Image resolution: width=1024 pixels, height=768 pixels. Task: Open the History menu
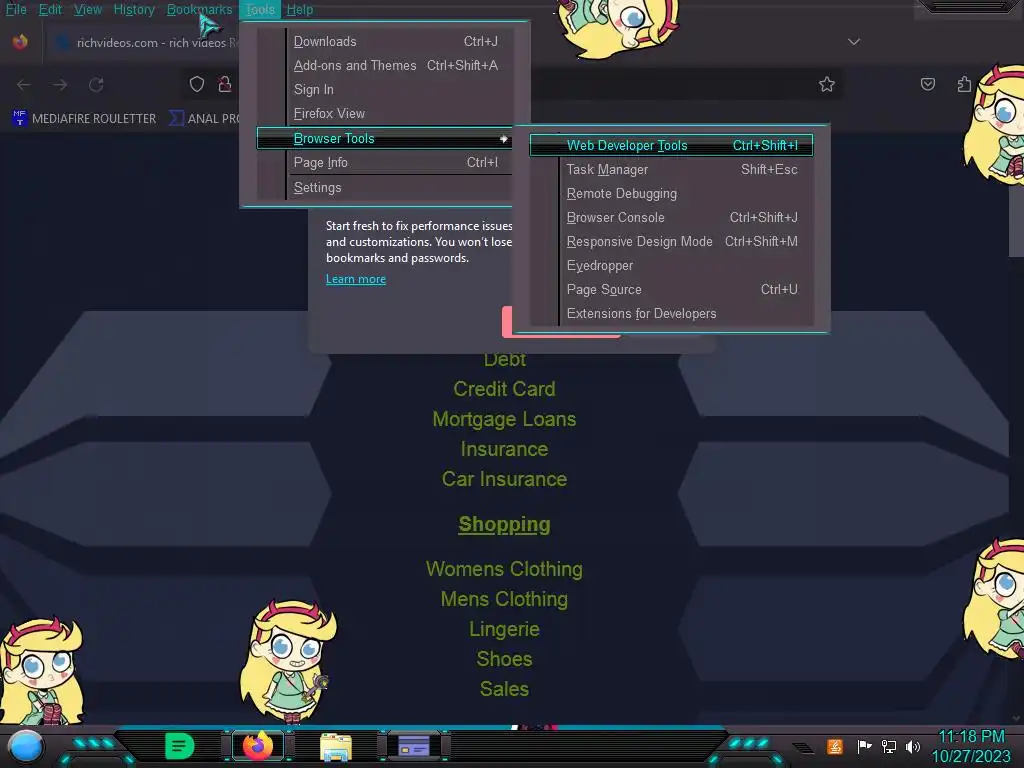click(x=134, y=9)
